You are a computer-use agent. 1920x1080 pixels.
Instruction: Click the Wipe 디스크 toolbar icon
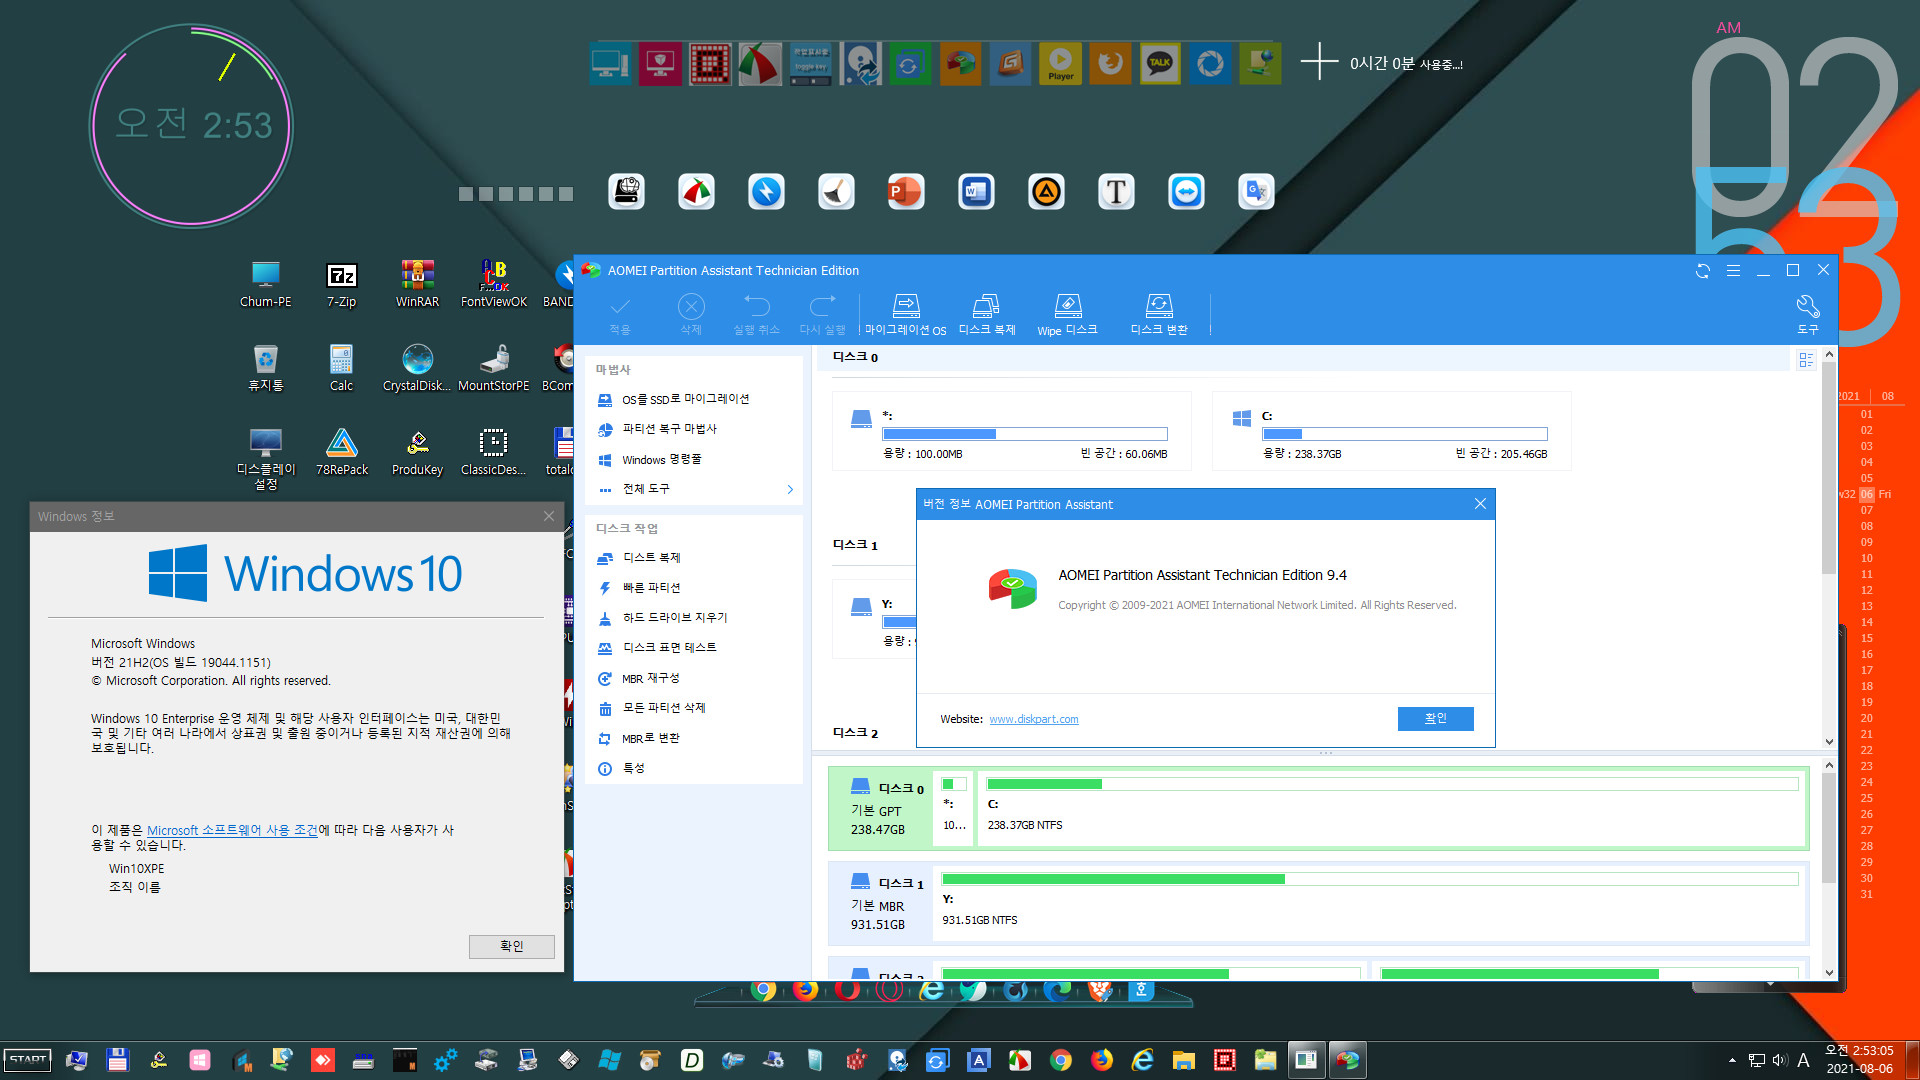coord(1067,314)
